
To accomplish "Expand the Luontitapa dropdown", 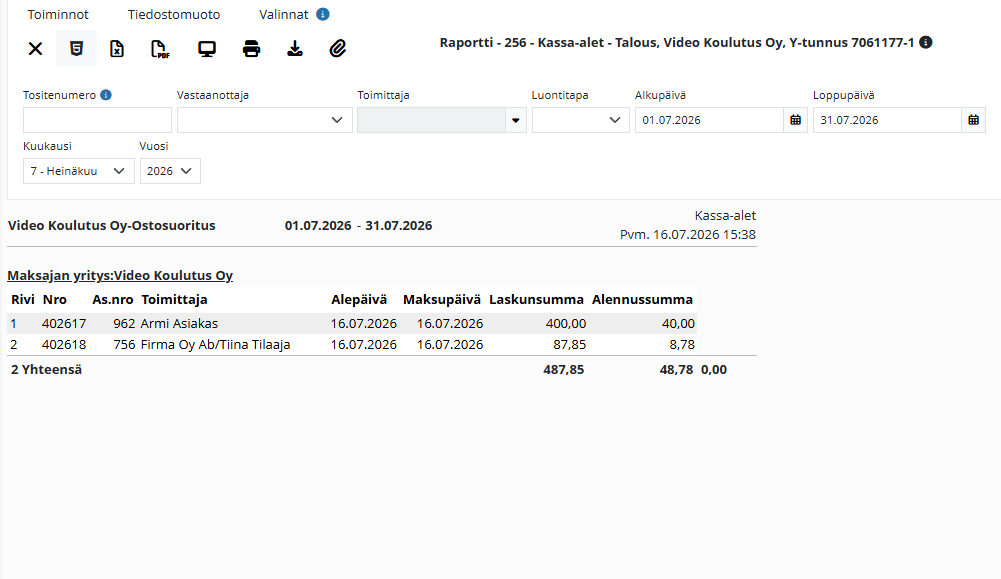I will click(581, 120).
